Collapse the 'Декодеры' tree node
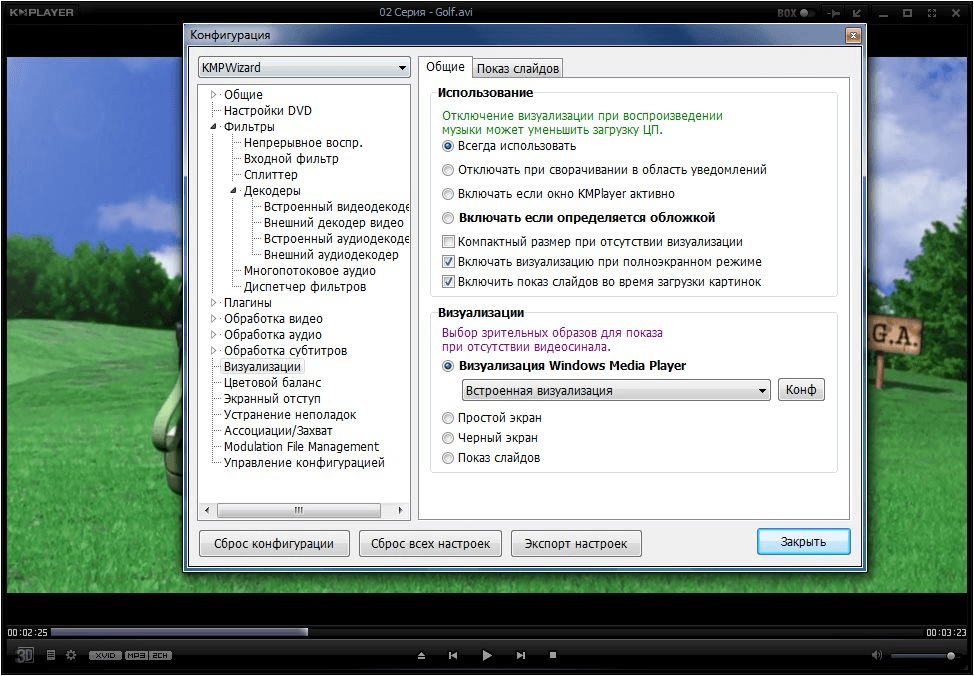 (x=233, y=191)
